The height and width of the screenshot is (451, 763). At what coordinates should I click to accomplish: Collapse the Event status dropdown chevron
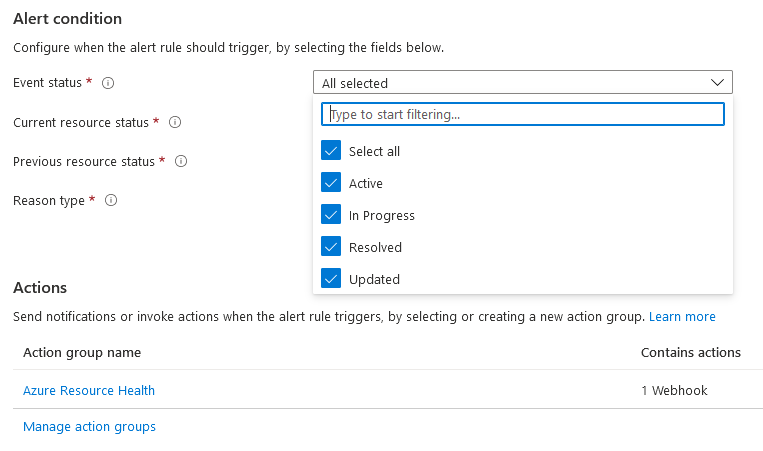(x=717, y=83)
